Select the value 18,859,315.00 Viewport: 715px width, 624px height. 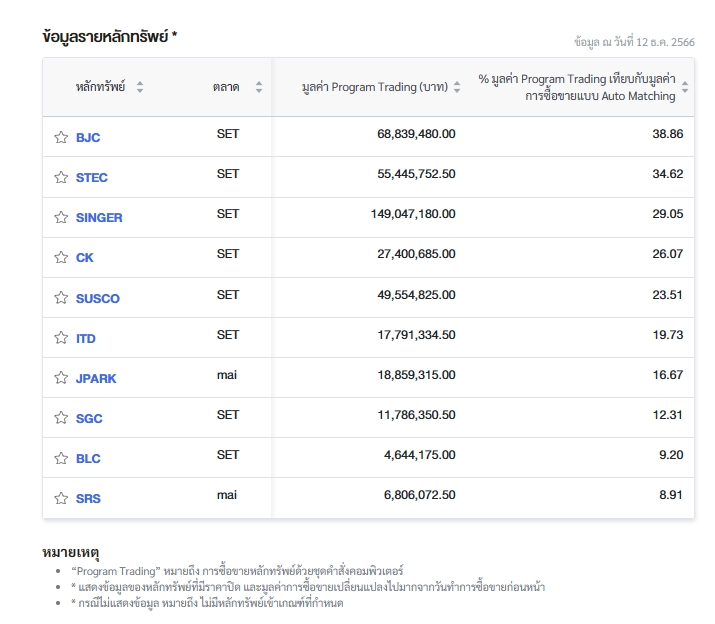416,375
